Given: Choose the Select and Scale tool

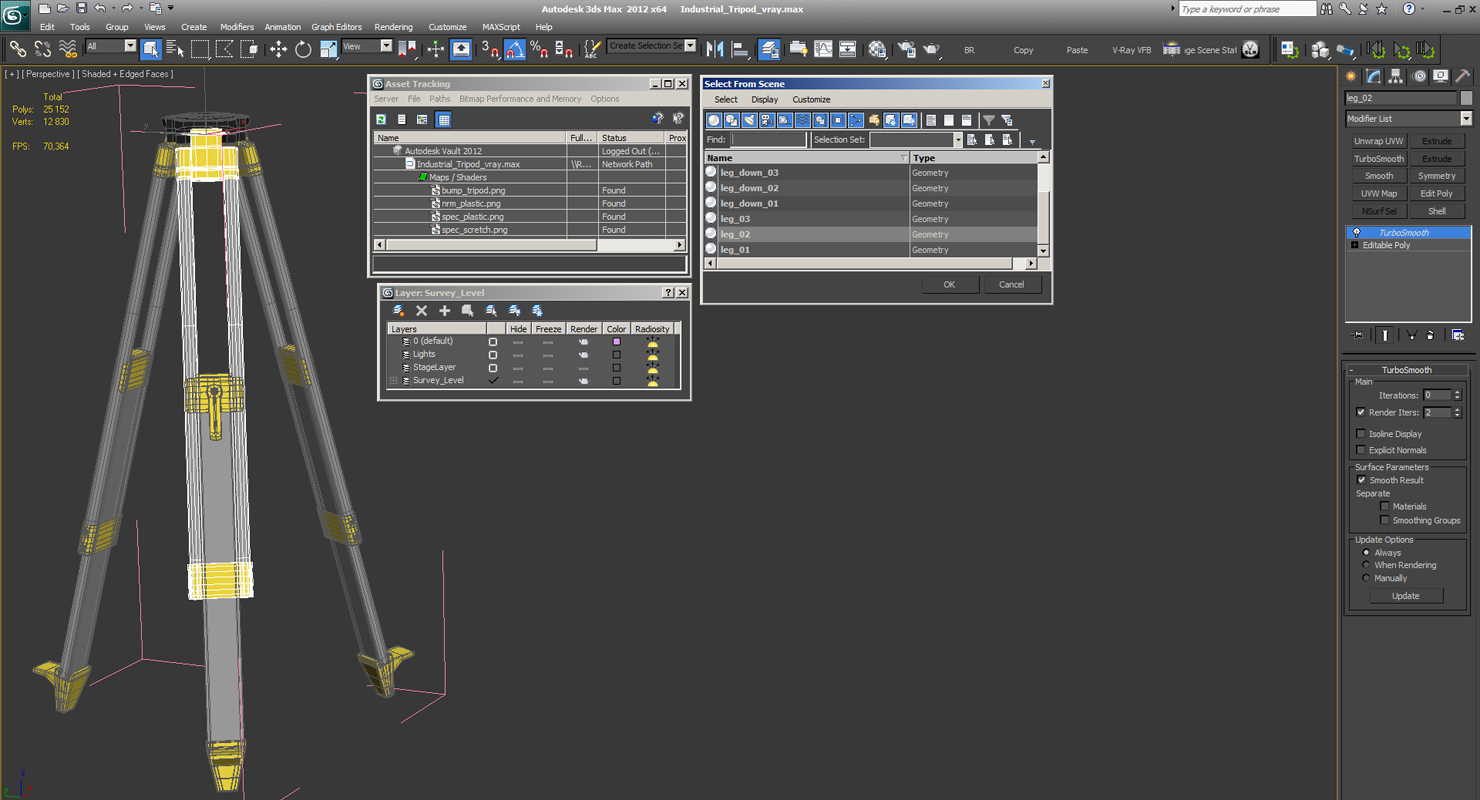Looking at the screenshot, I should pos(328,48).
